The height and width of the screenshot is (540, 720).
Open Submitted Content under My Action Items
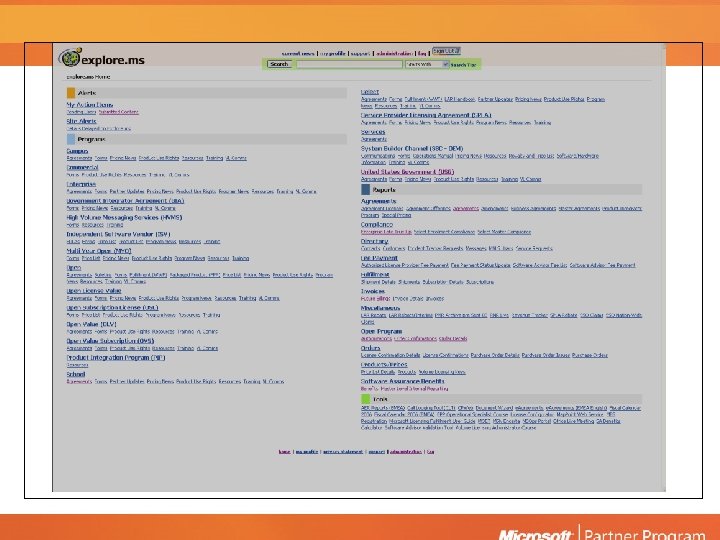pyautogui.click(x=118, y=112)
